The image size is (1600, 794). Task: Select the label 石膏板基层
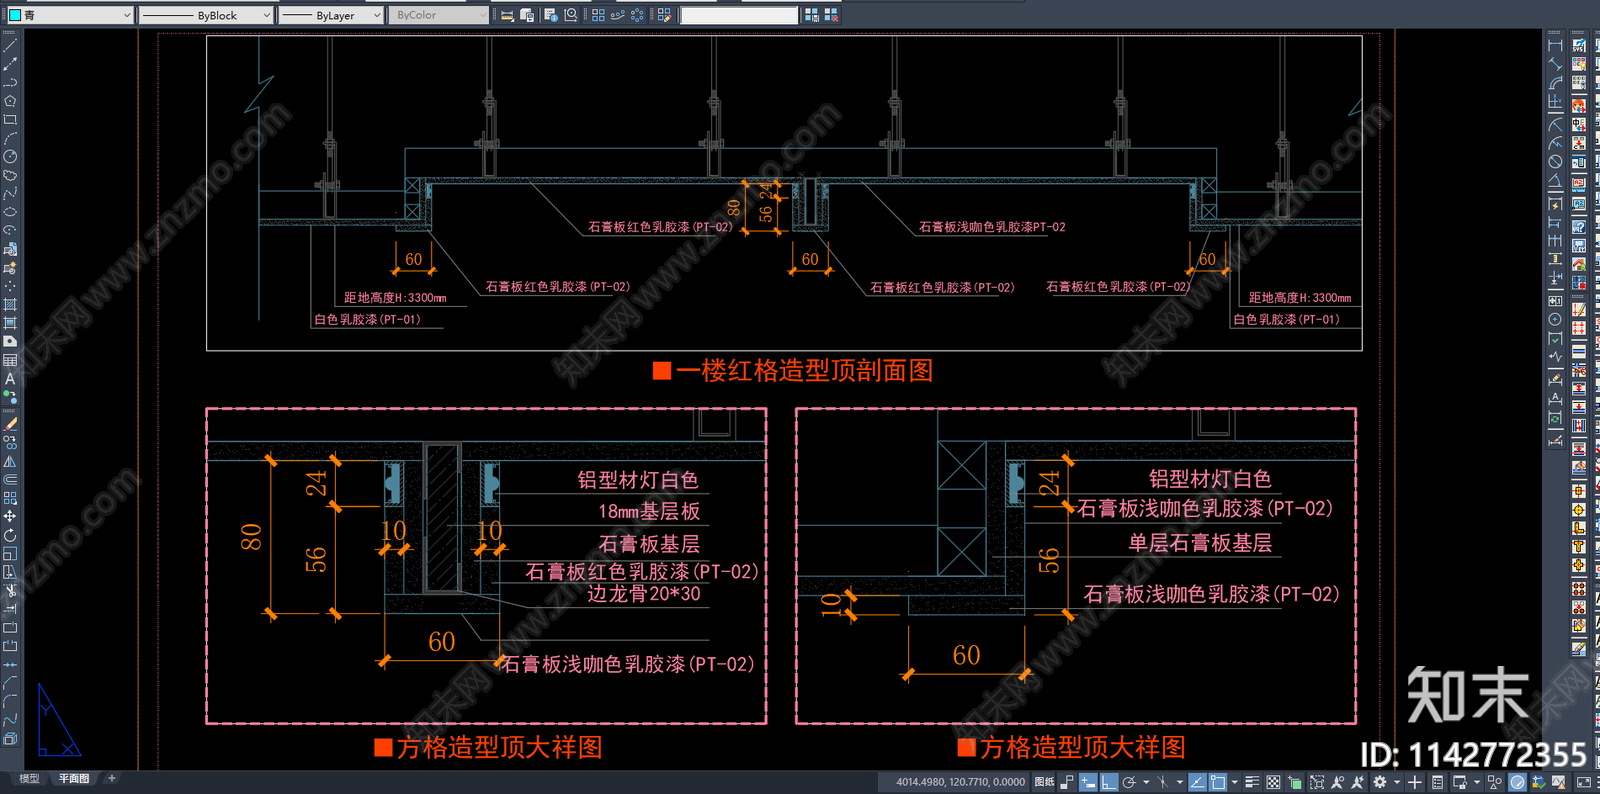(648, 544)
